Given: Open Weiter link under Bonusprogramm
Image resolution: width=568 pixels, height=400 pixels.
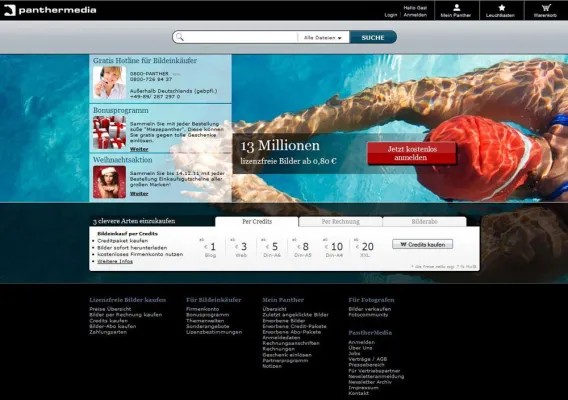Looking at the screenshot, I should pos(139,149).
